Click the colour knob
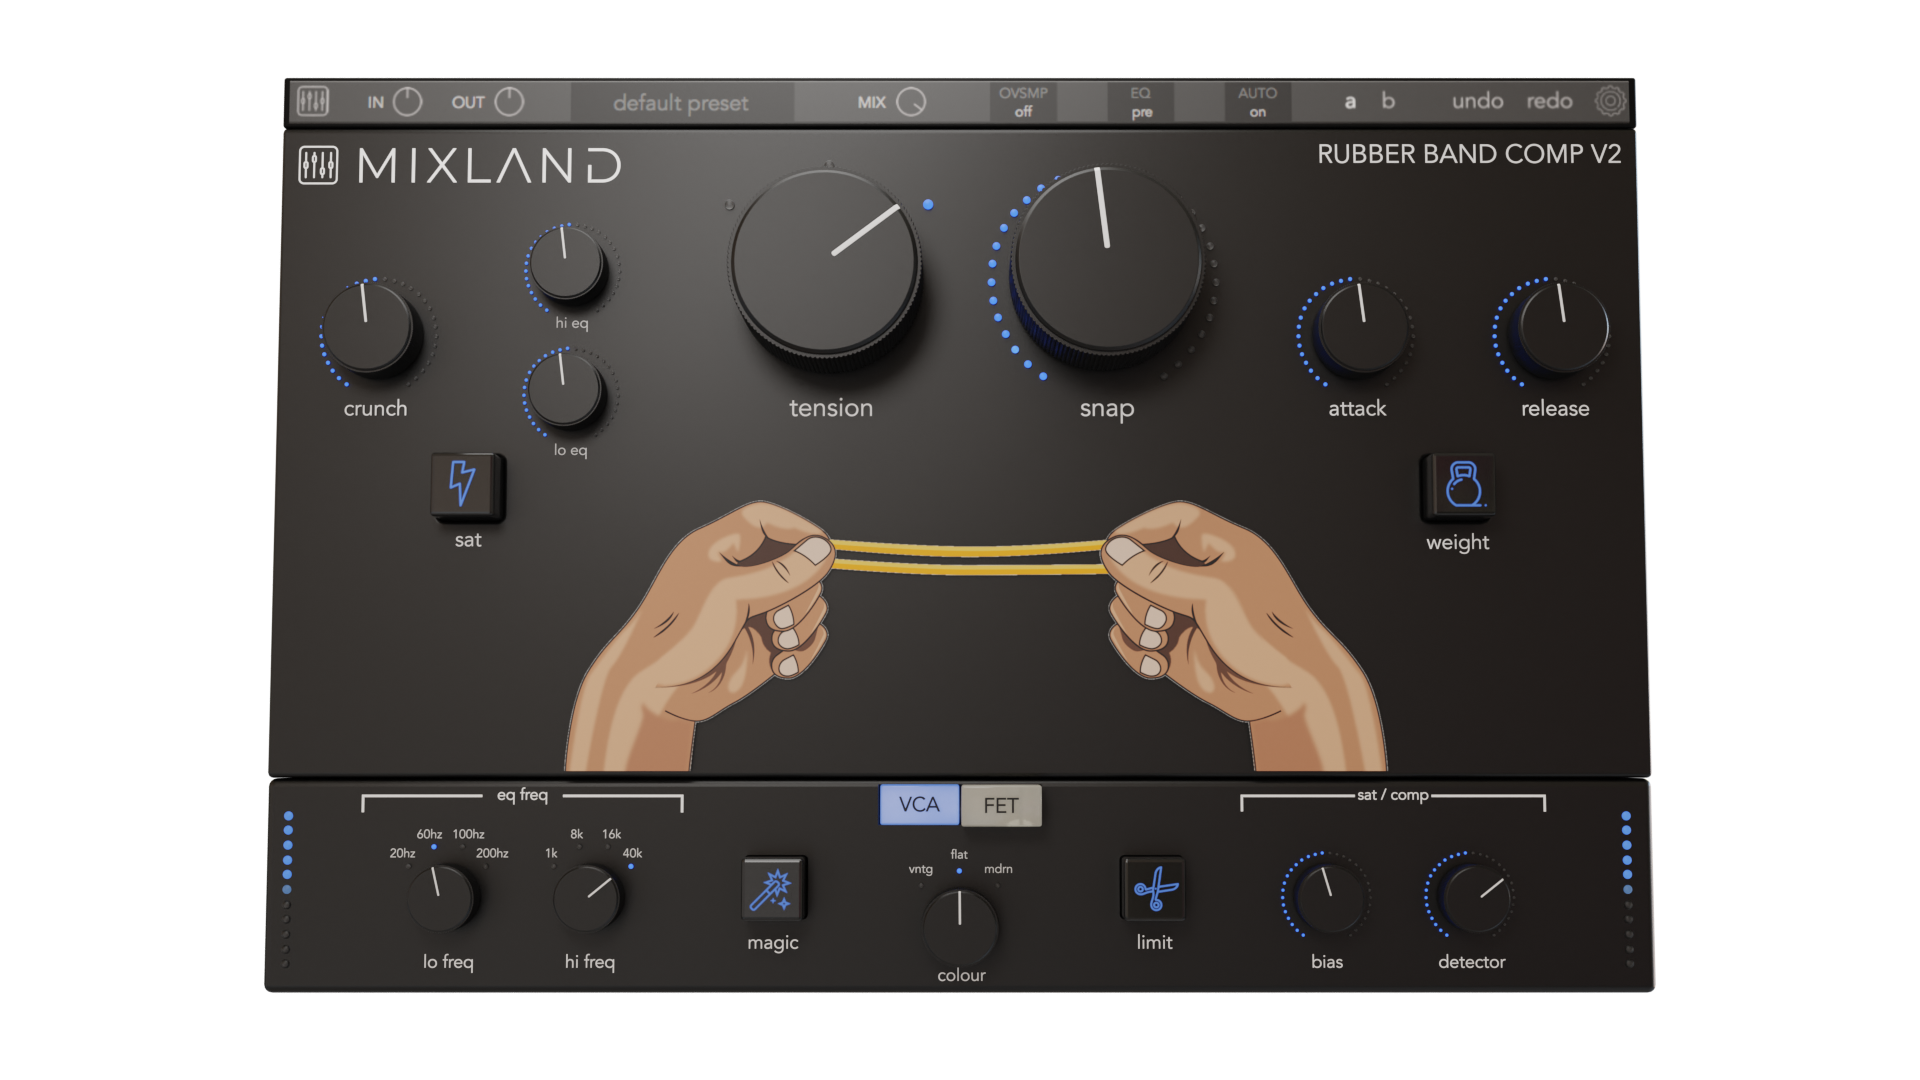The width and height of the screenshot is (1920, 1080). tap(960, 925)
